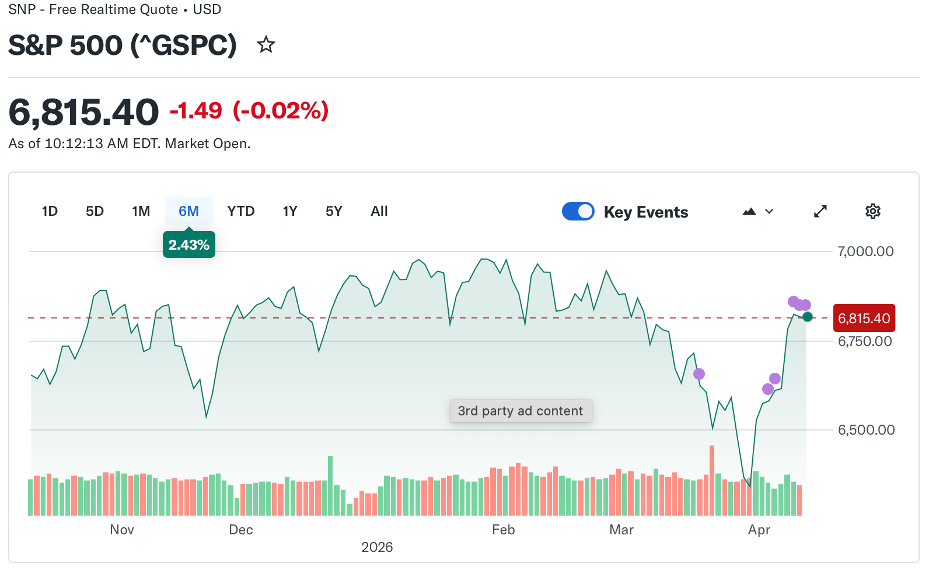Show All time chart range
Screen dimensions: 936x574
pos(379,211)
